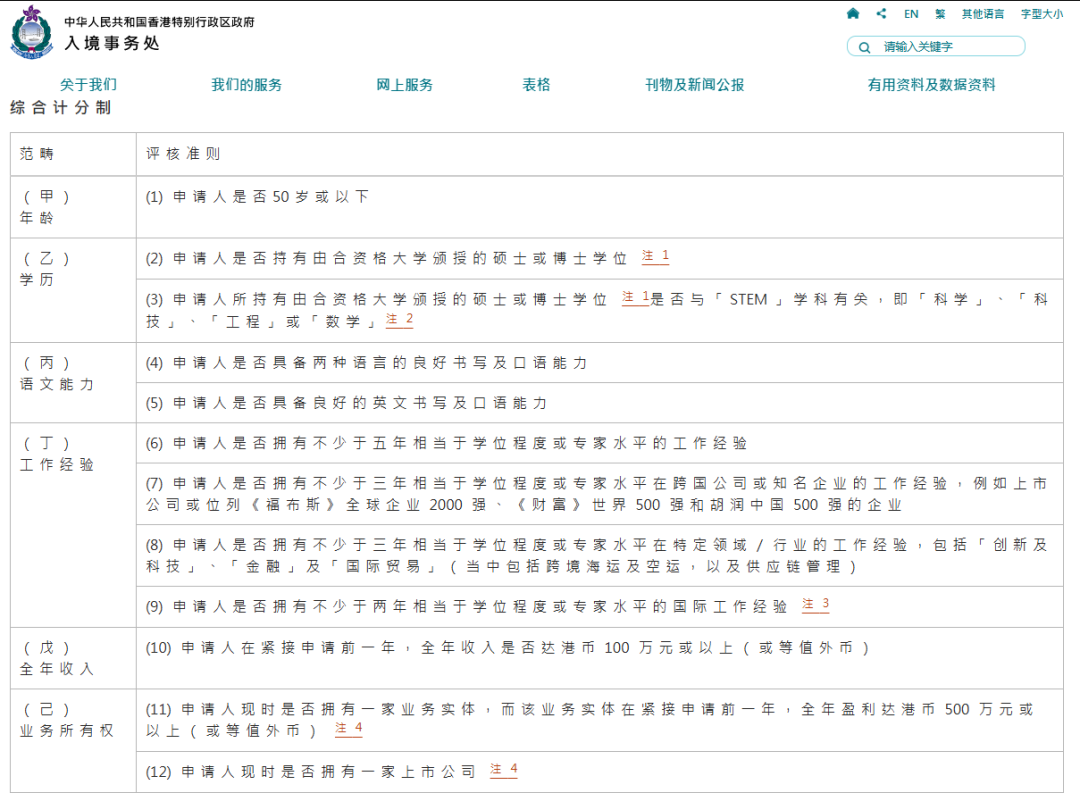Open 其他语言 language options
The image size is (1080, 793).
983,14
